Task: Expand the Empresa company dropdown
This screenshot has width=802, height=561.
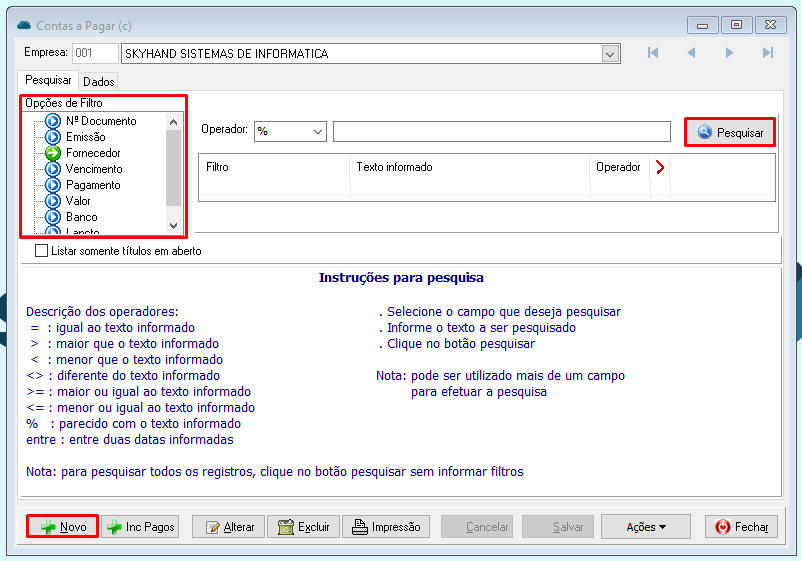Action: [x=610, y=54]
